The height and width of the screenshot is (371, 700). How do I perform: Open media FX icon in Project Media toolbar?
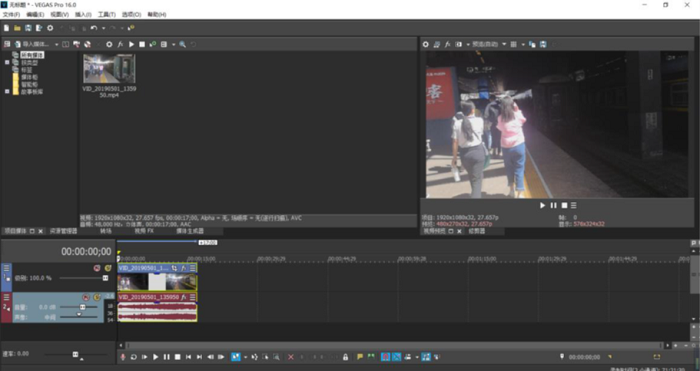coord(120,44)
